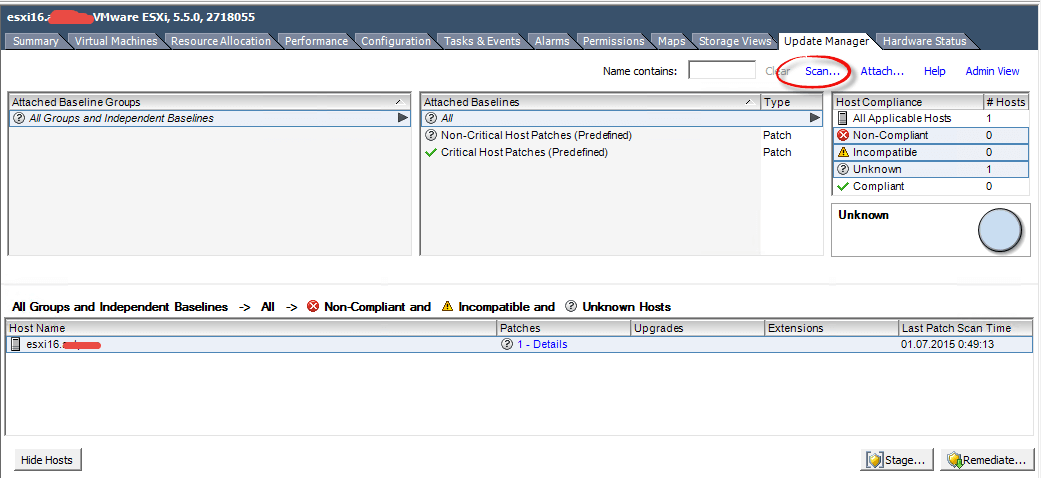Open the Hardware Status tab
The height and width of the screenshot is (478, 1041).
pos(924,41)
